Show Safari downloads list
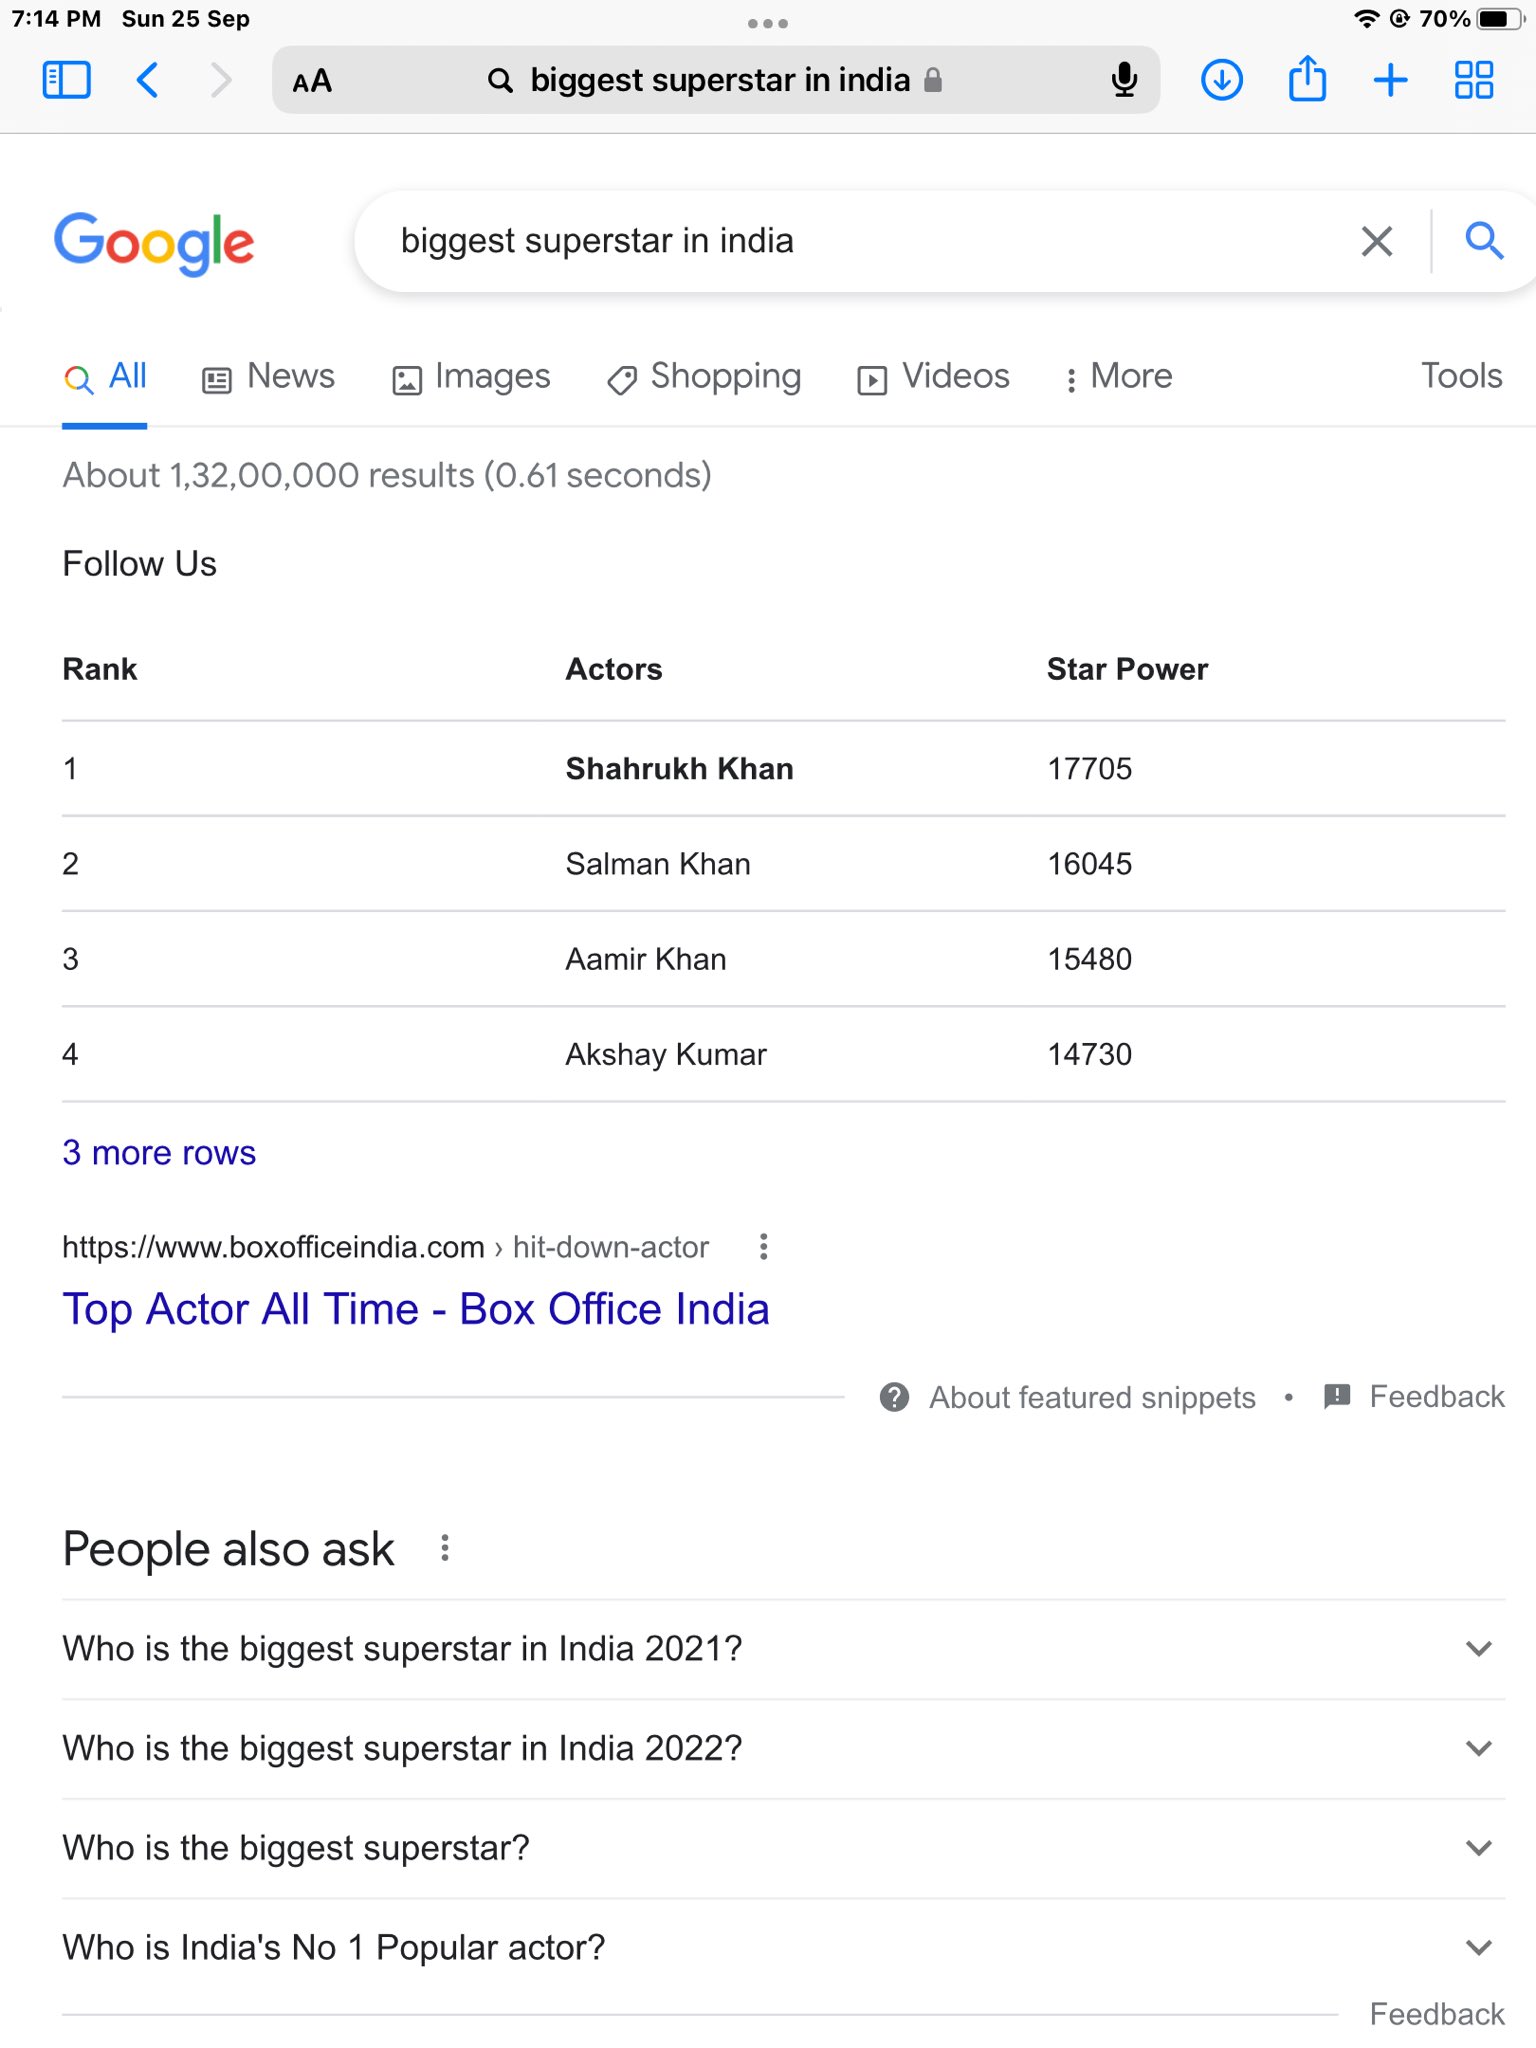 click(x=1221, y=80)
